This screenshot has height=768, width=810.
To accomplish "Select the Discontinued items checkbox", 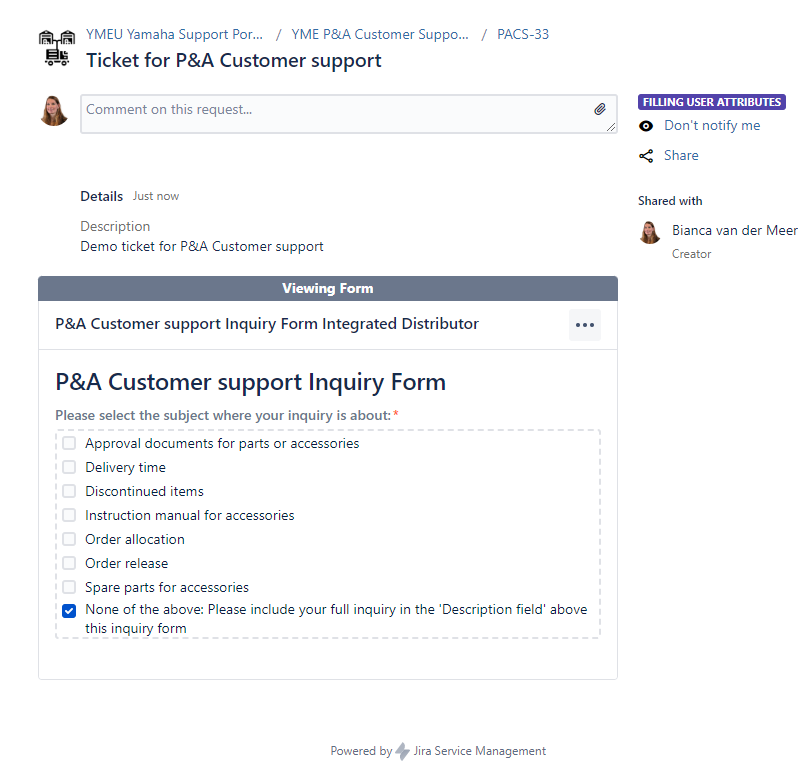I will tap(69, 491).
